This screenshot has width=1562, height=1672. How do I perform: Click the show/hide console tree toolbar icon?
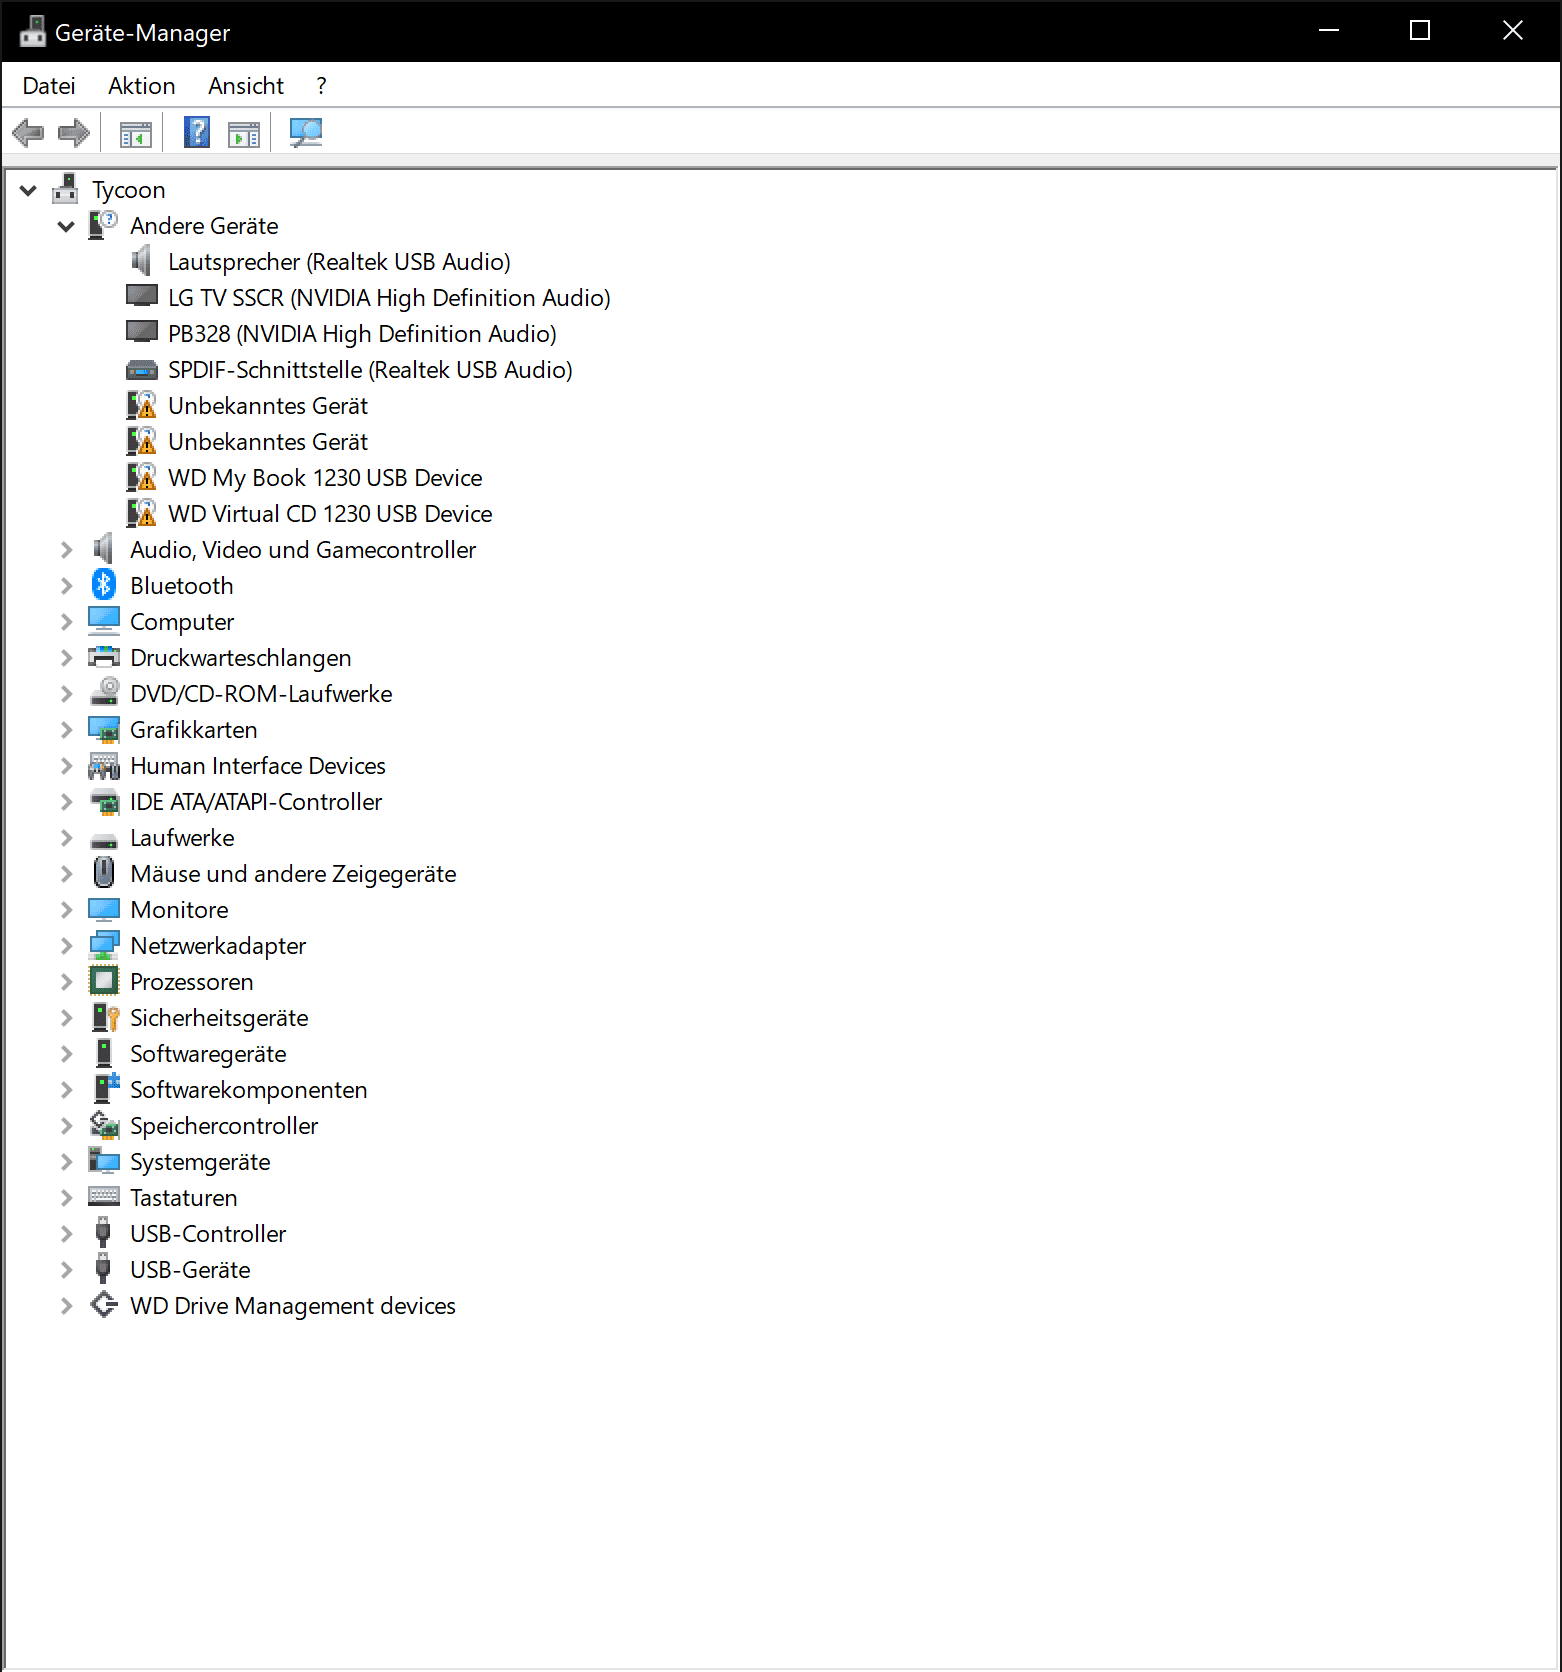coord(135,133)
